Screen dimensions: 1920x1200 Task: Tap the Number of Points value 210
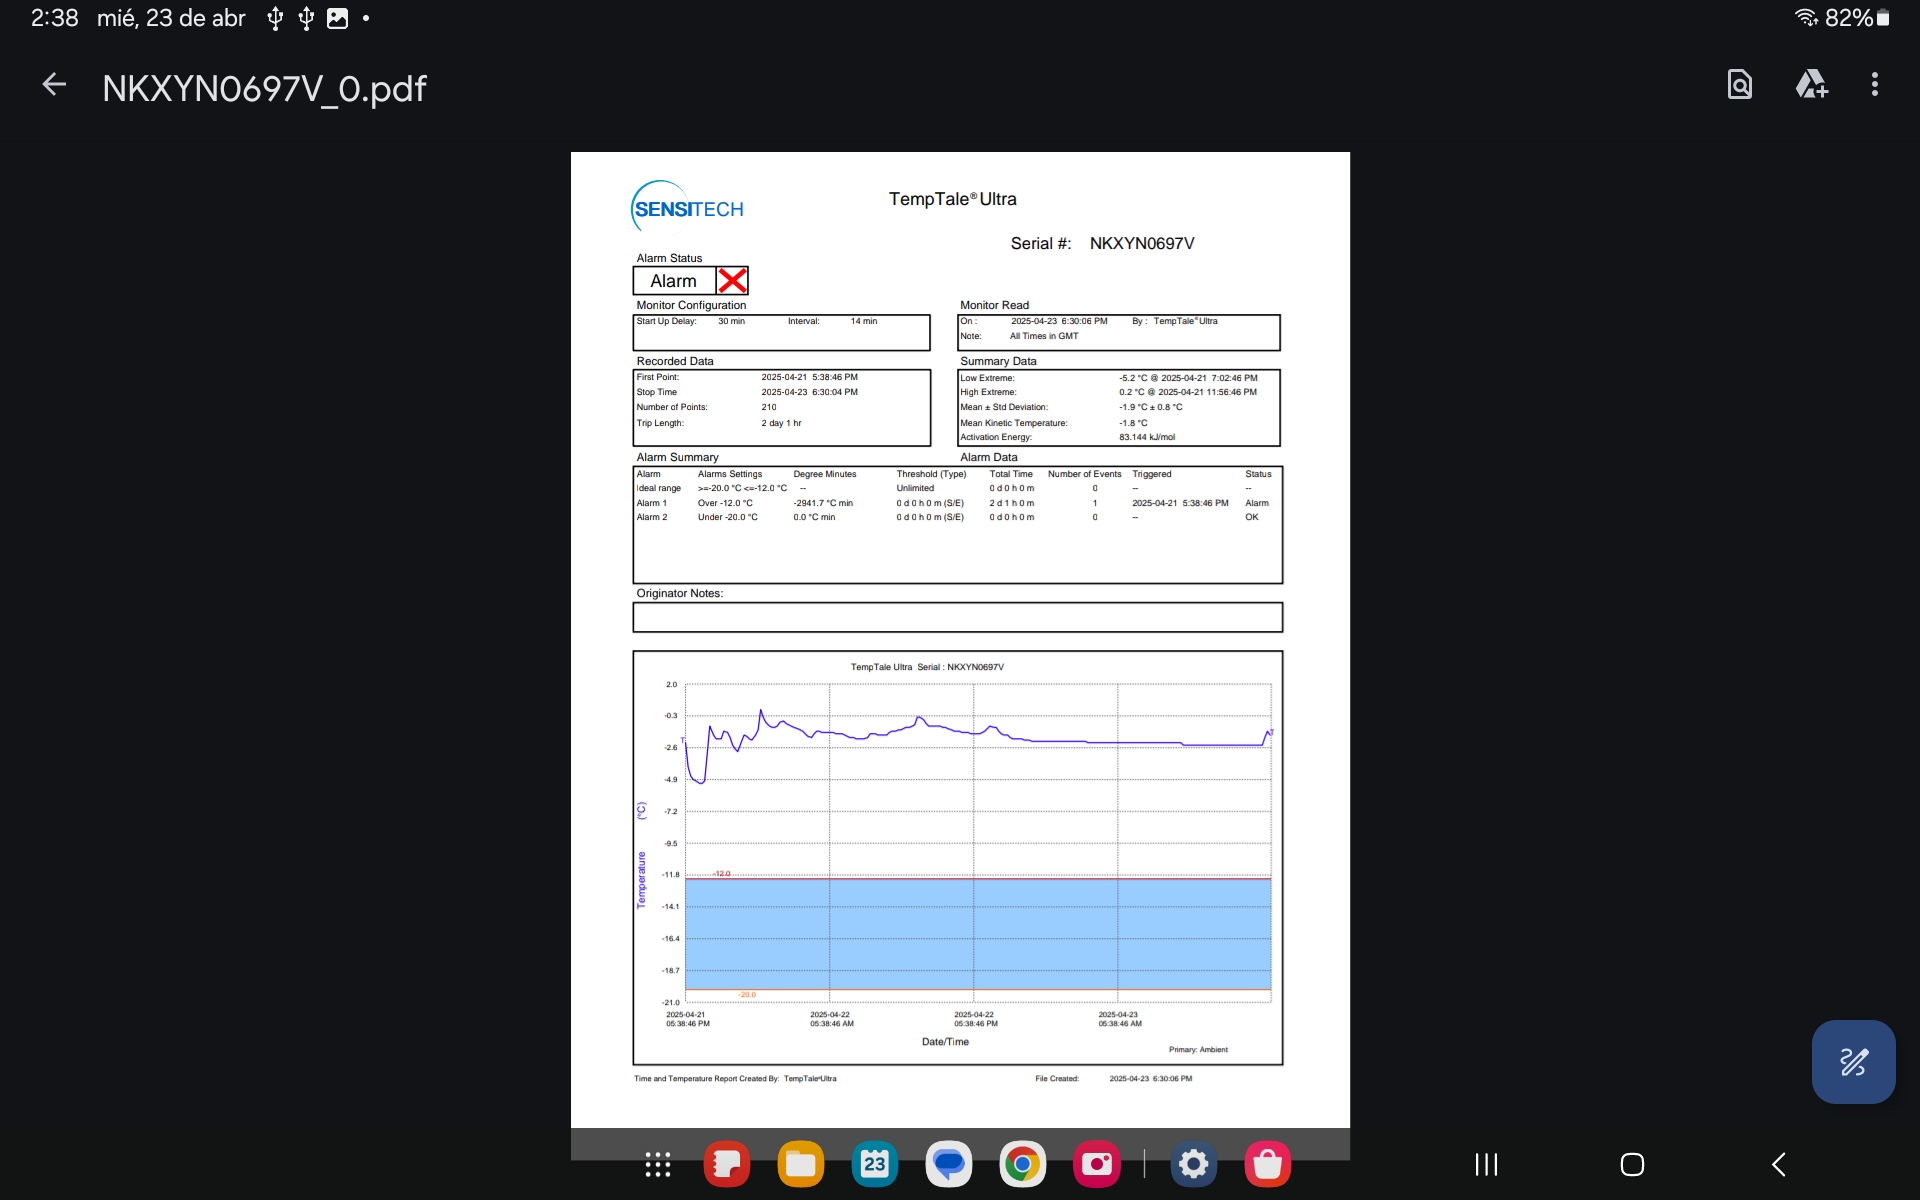(769, 407)
